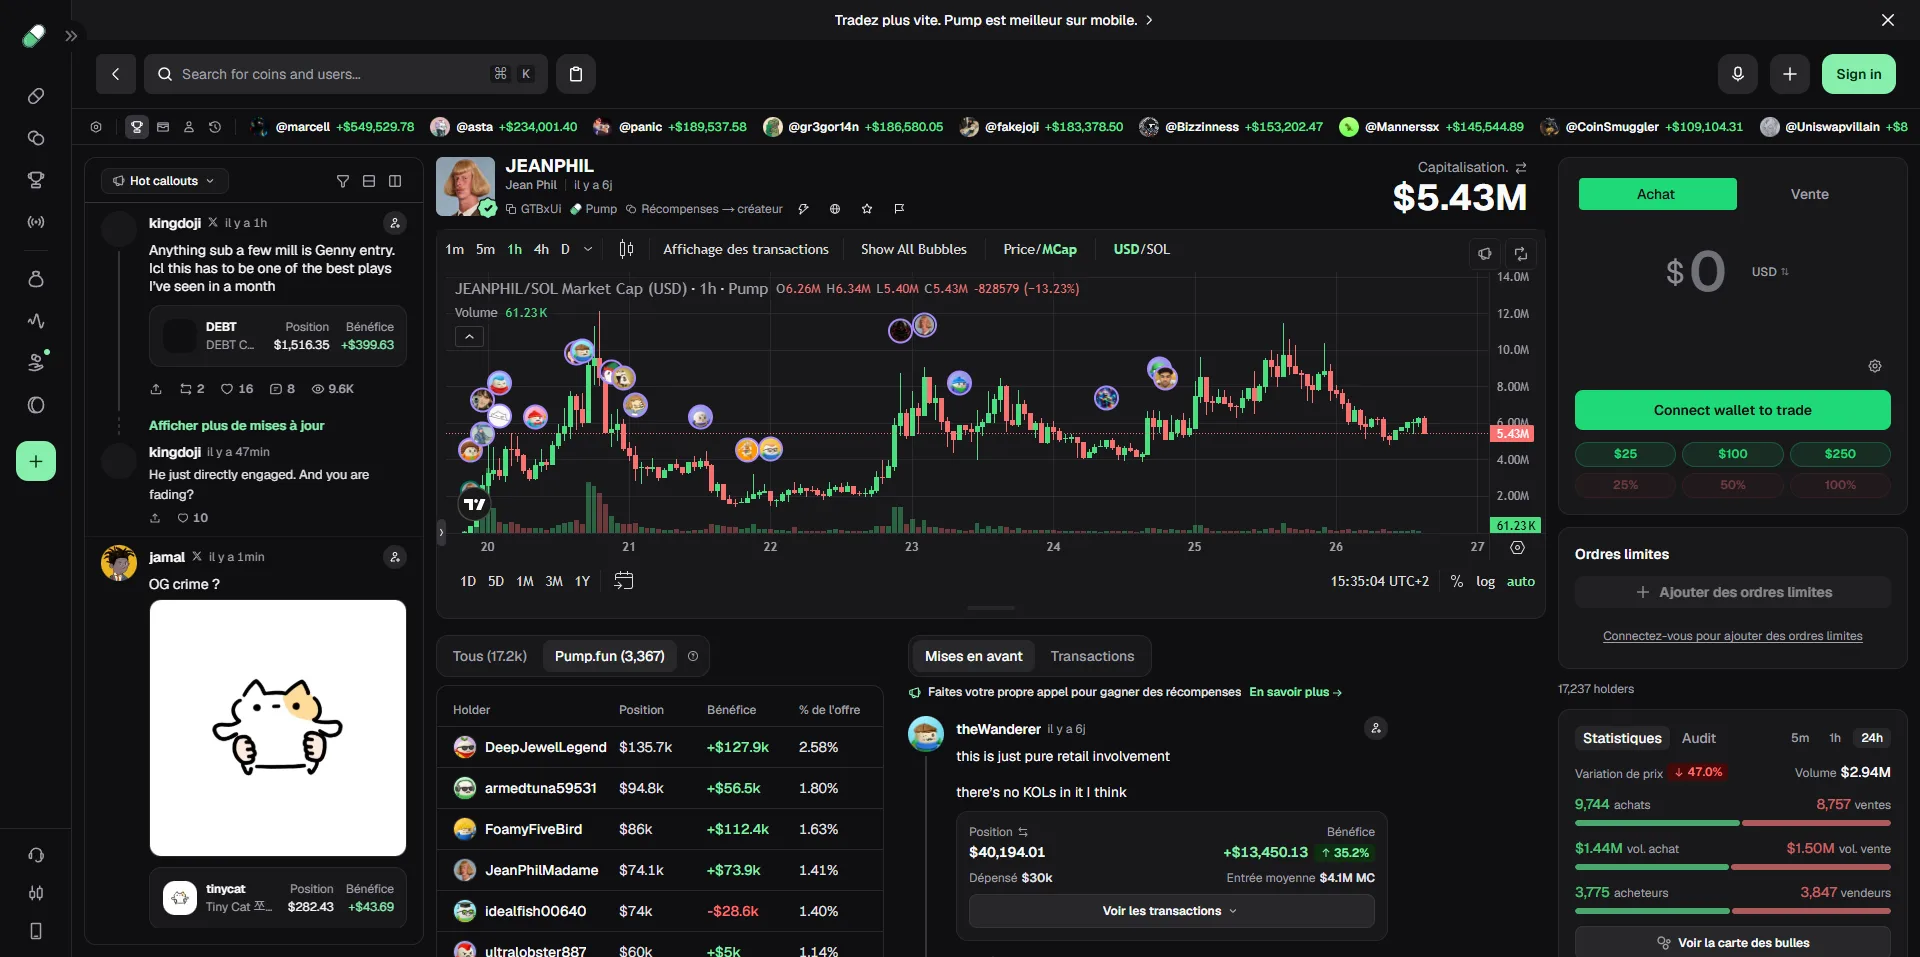The image size is (1920, 957).
Task: Open the En savoir plus link
Action: 1295,692
